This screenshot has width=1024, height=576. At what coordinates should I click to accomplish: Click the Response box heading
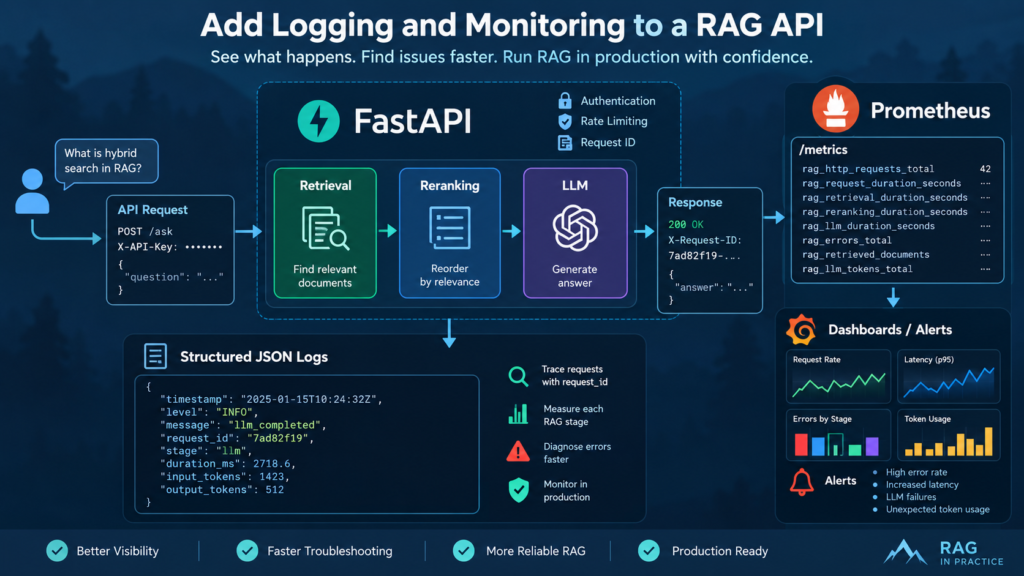coord(695,202)
